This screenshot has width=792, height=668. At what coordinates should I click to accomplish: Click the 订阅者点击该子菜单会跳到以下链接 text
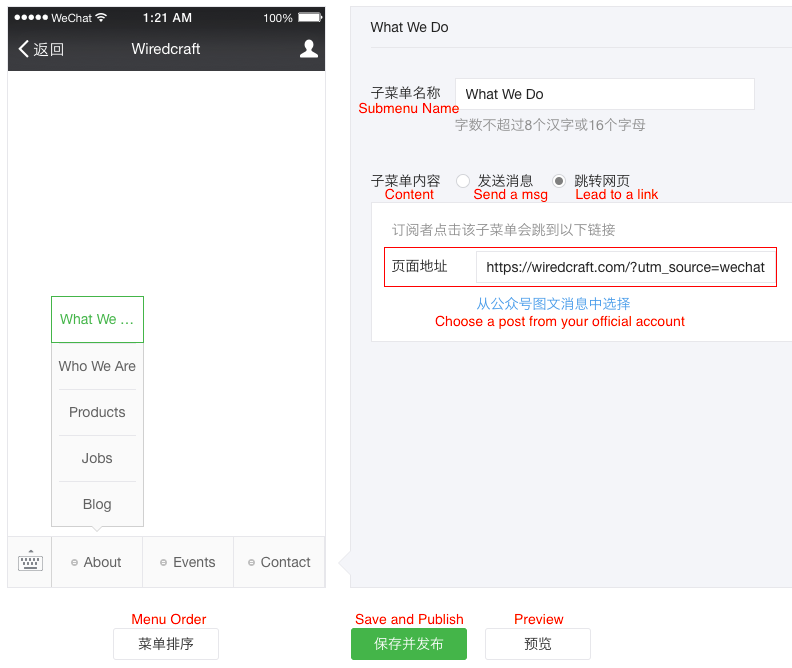click(504, 230)
